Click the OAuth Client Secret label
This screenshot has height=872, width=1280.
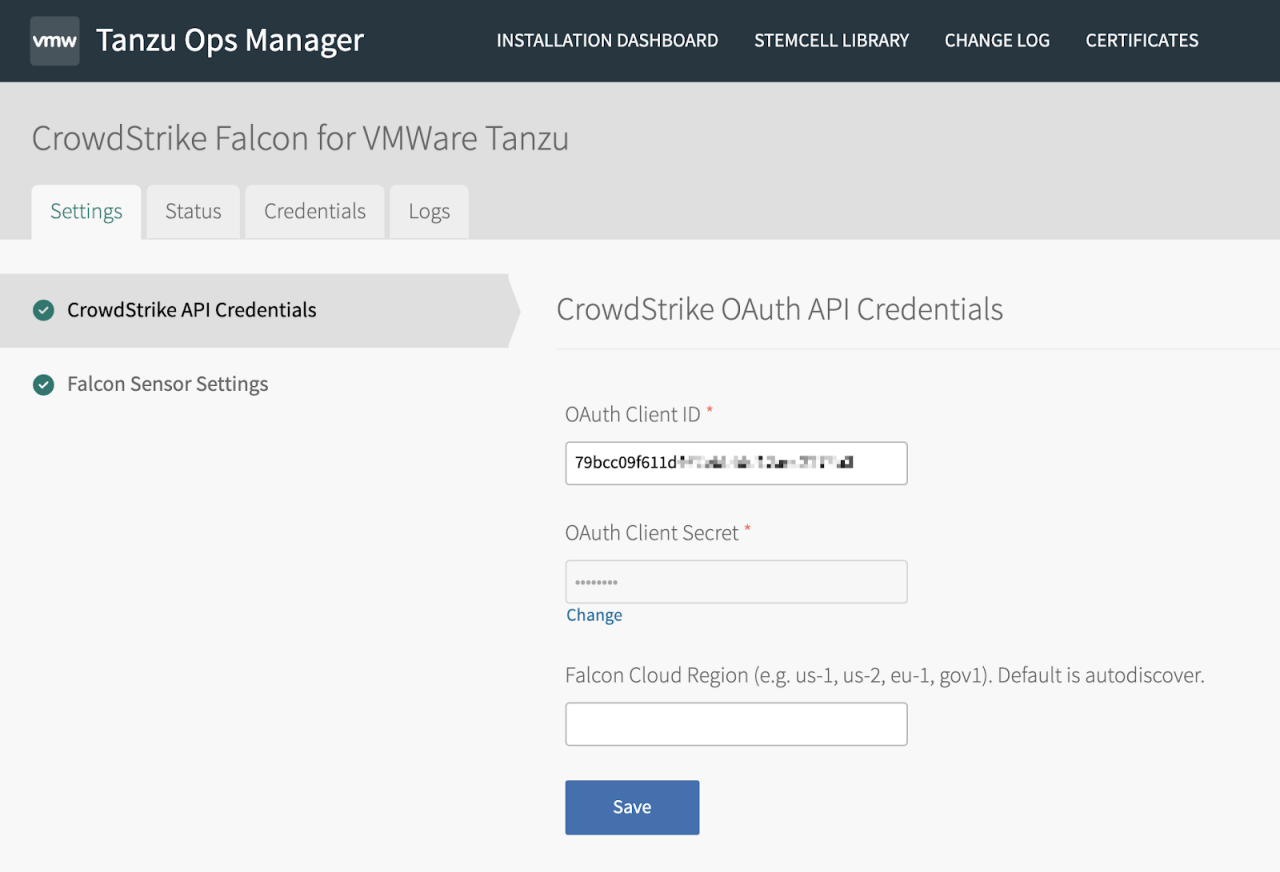[652, 533]
